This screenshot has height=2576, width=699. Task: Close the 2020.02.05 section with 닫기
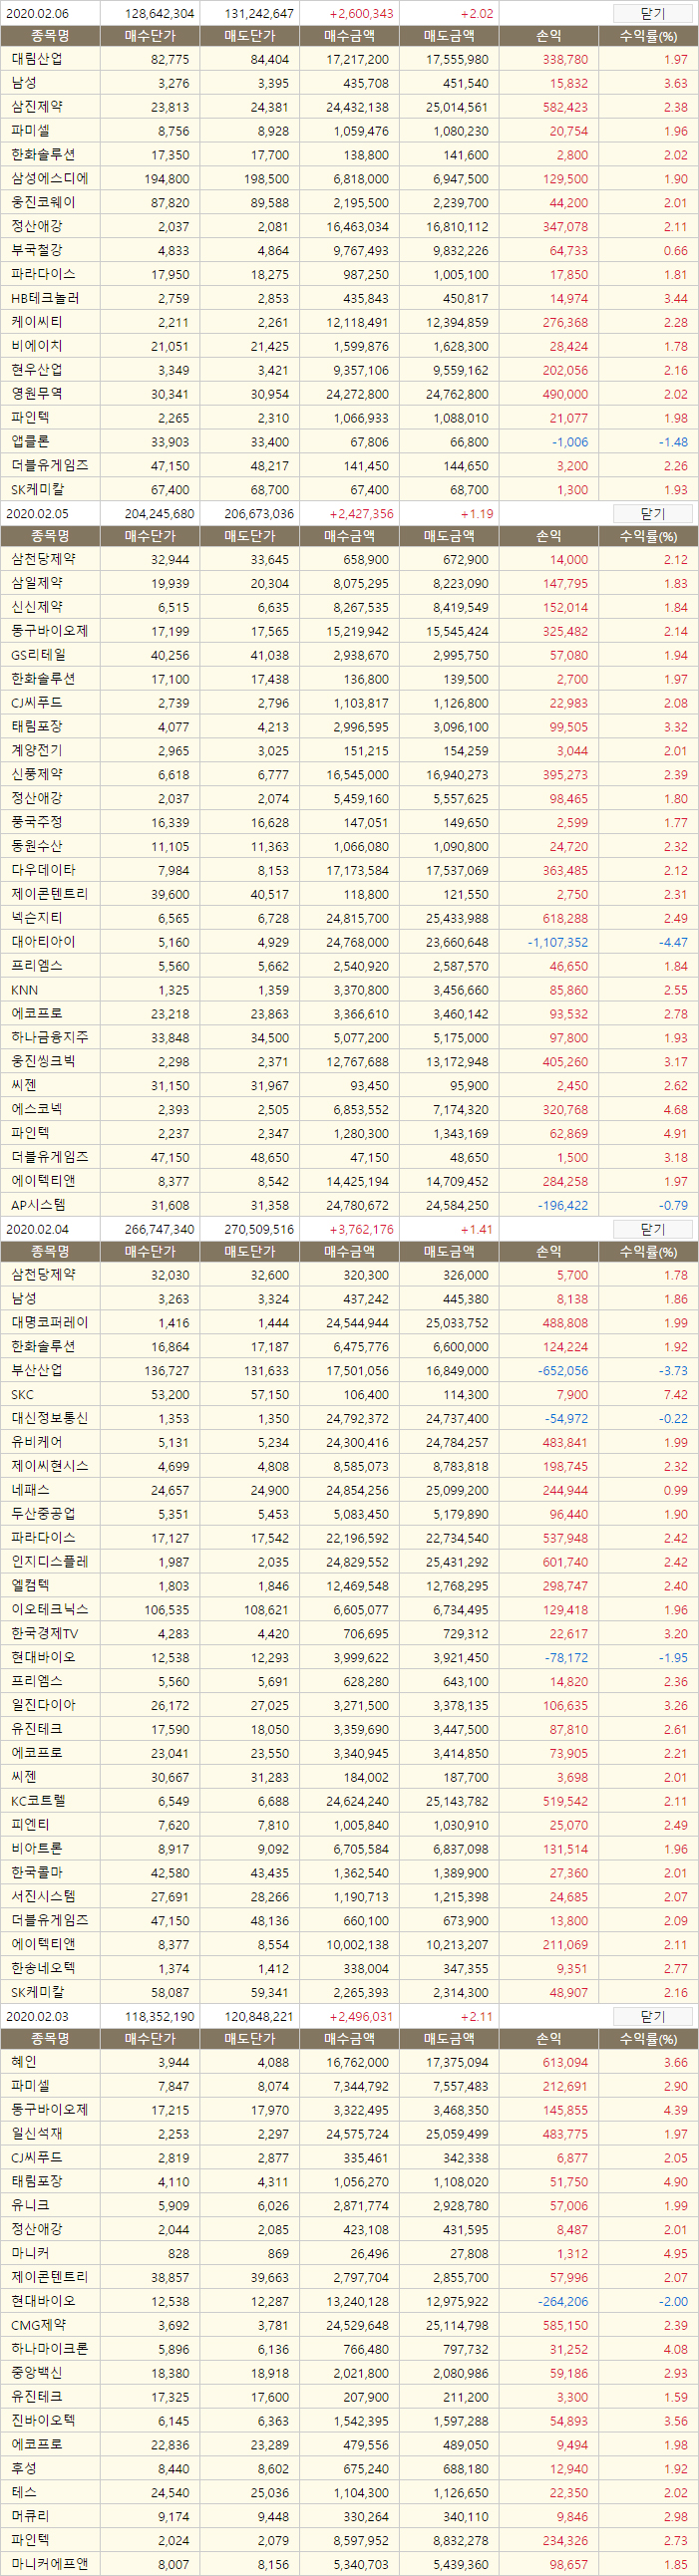coord(652,513)
